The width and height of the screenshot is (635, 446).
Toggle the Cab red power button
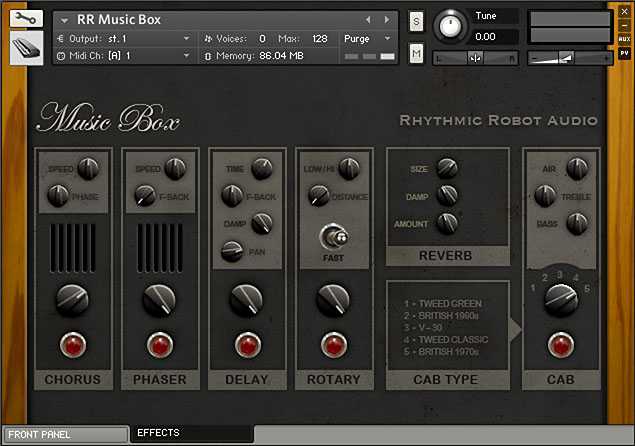561,345
